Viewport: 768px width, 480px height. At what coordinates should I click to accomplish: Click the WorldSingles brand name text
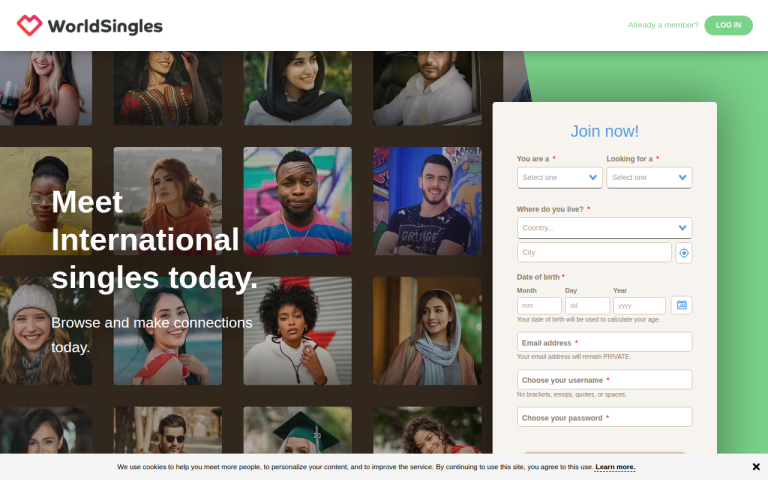click(x=105, y=26)
